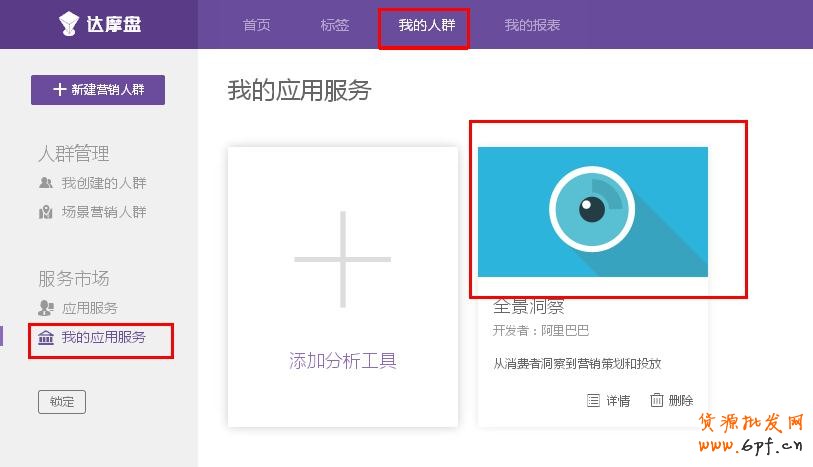Go to the 首页 tab
The height and width of the screenshot is (467, 813).
click(257, 25)
